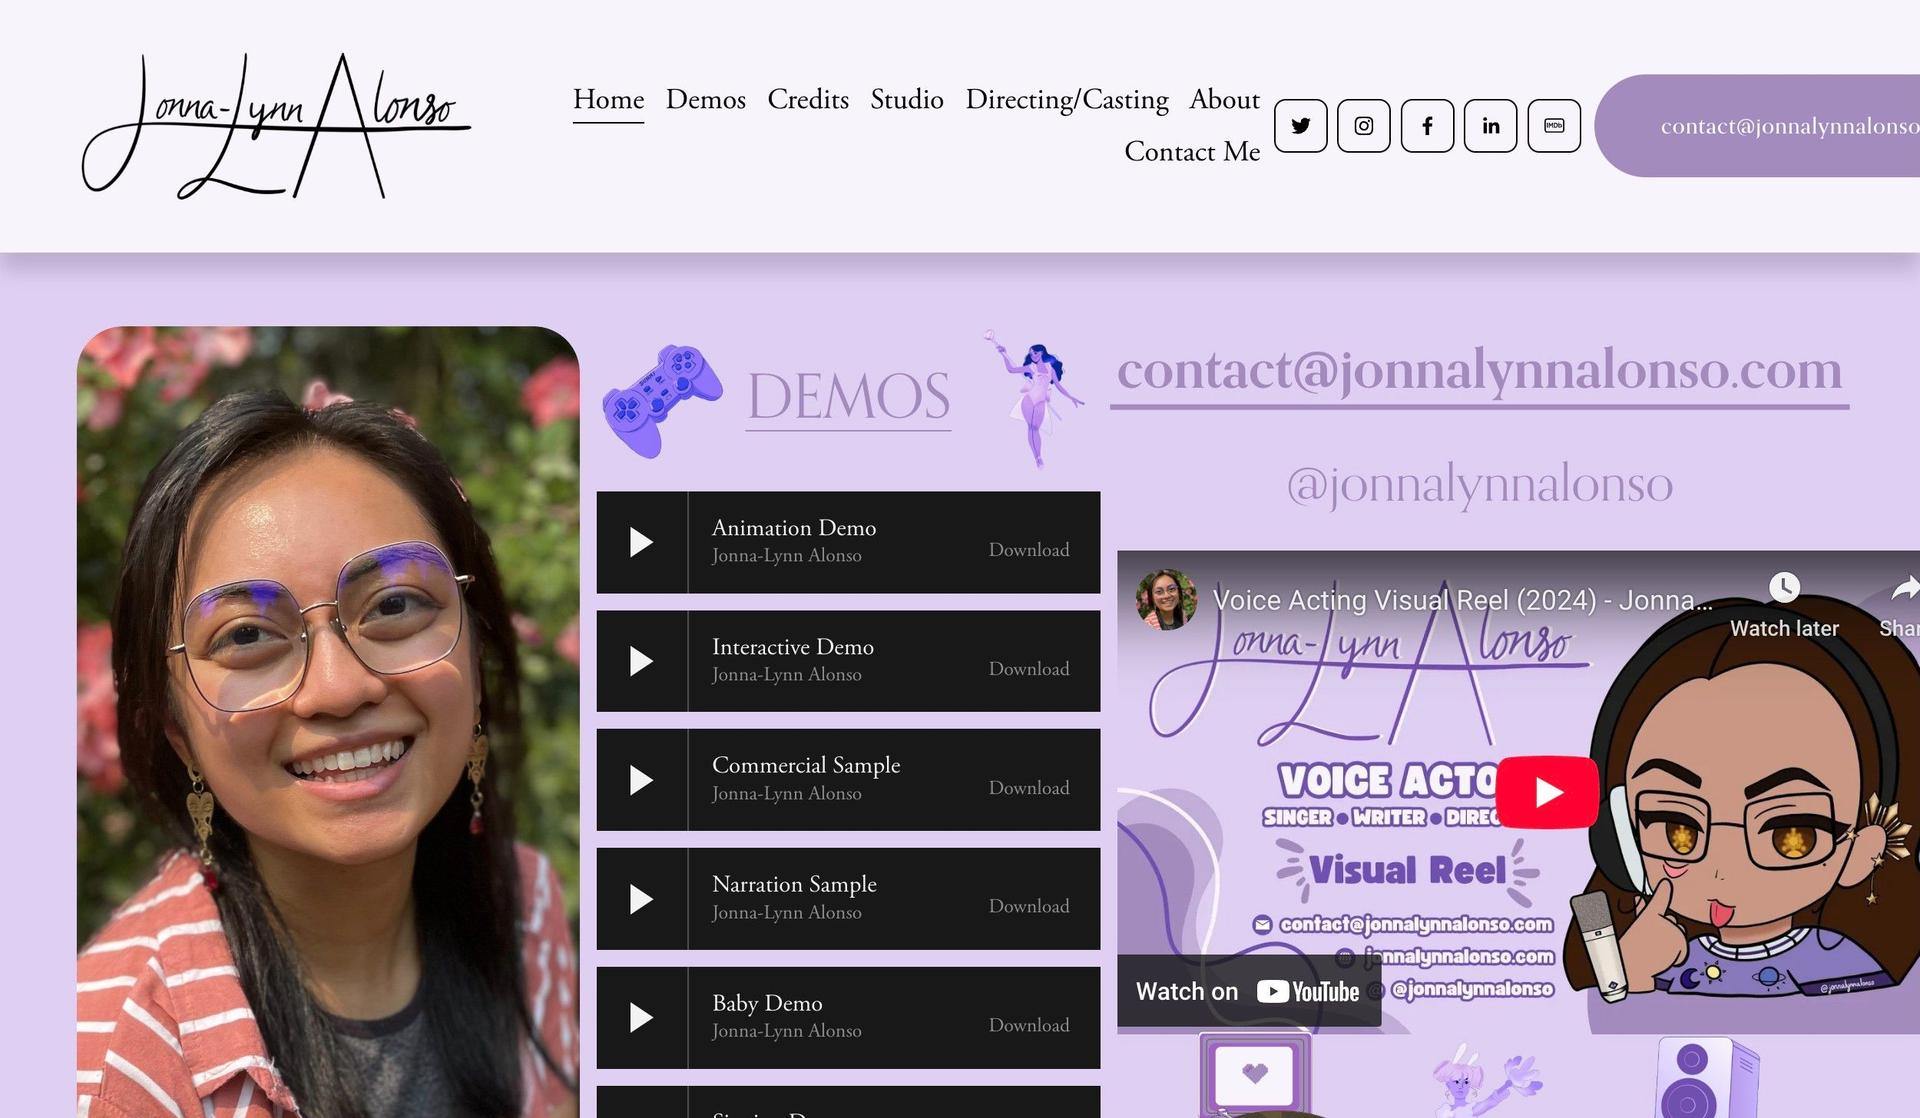Open the LinkedIn social icon
This screenshot has width=1920, height=1118.
click(x=1491, y=126)
